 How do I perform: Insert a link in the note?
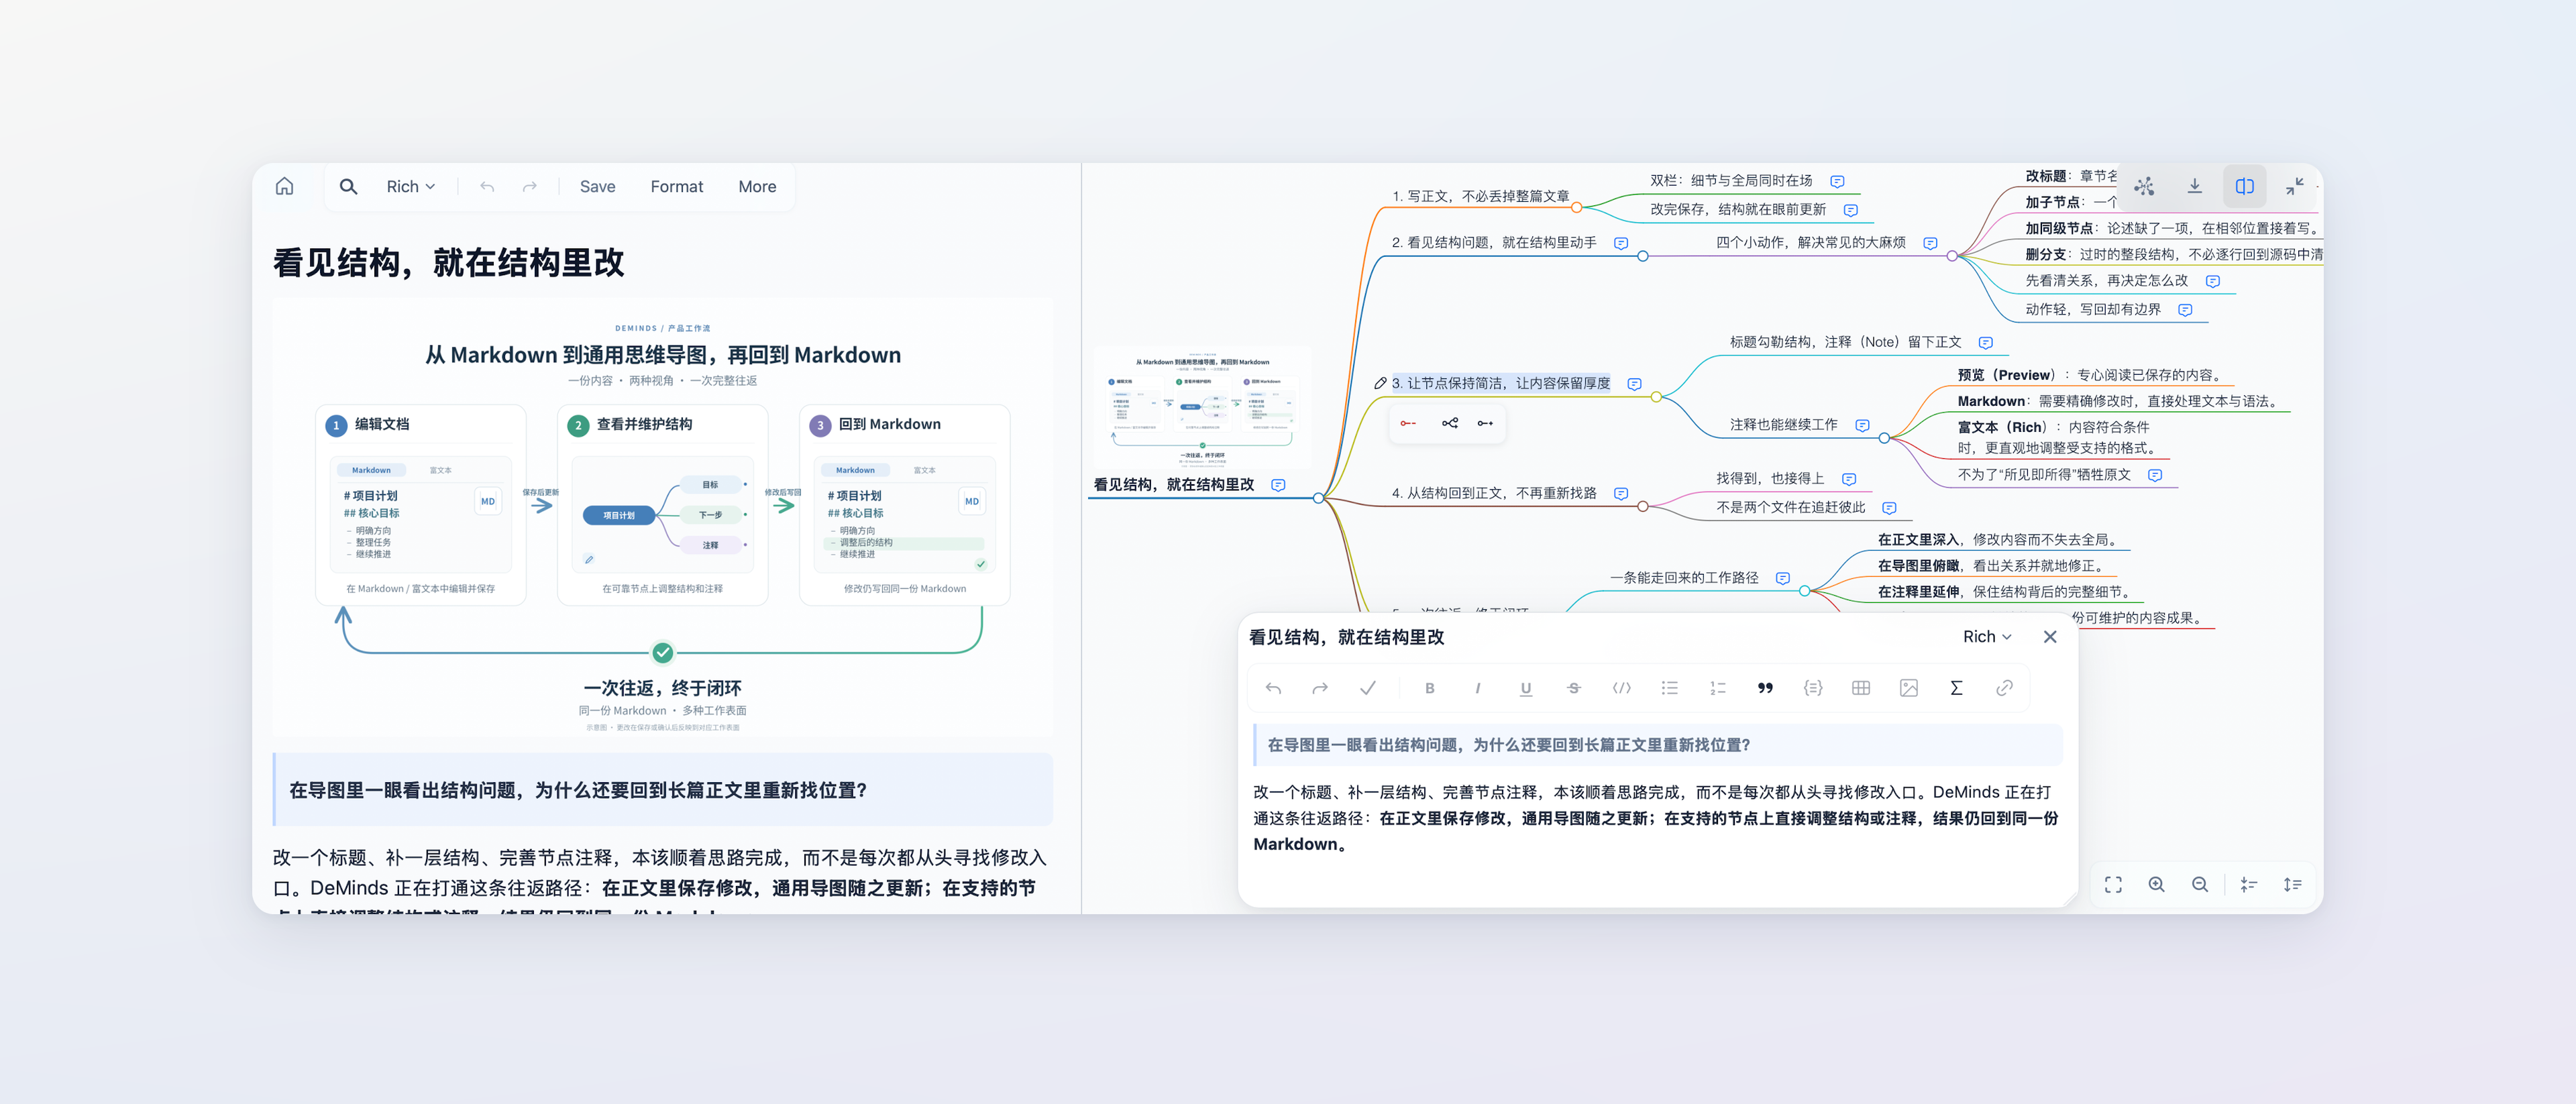[2004, 688]
